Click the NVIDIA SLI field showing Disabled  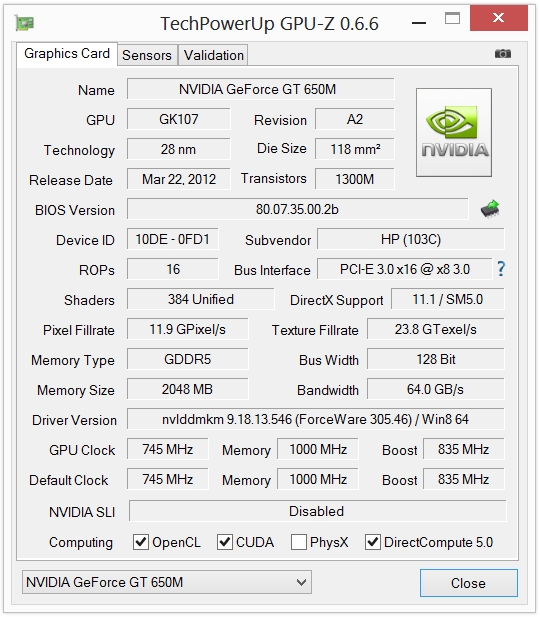tap(318, 511)
